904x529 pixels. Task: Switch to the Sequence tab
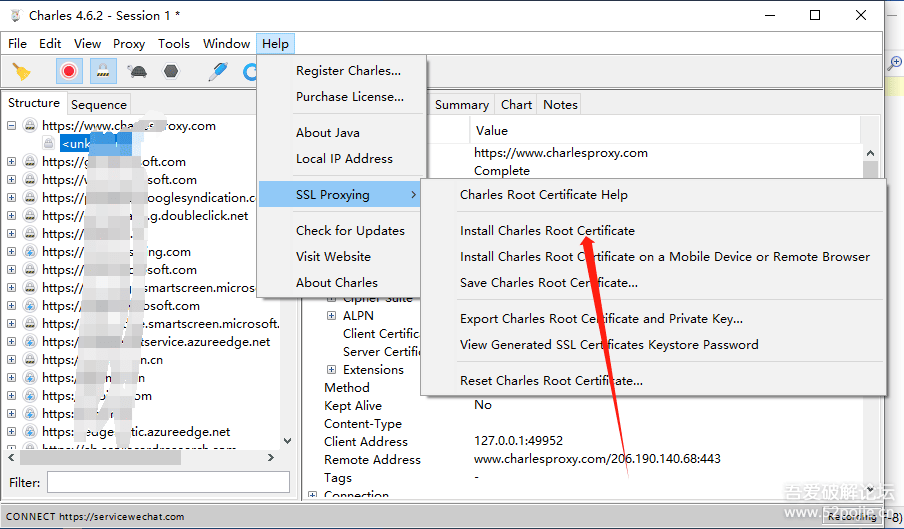point(99,105)
